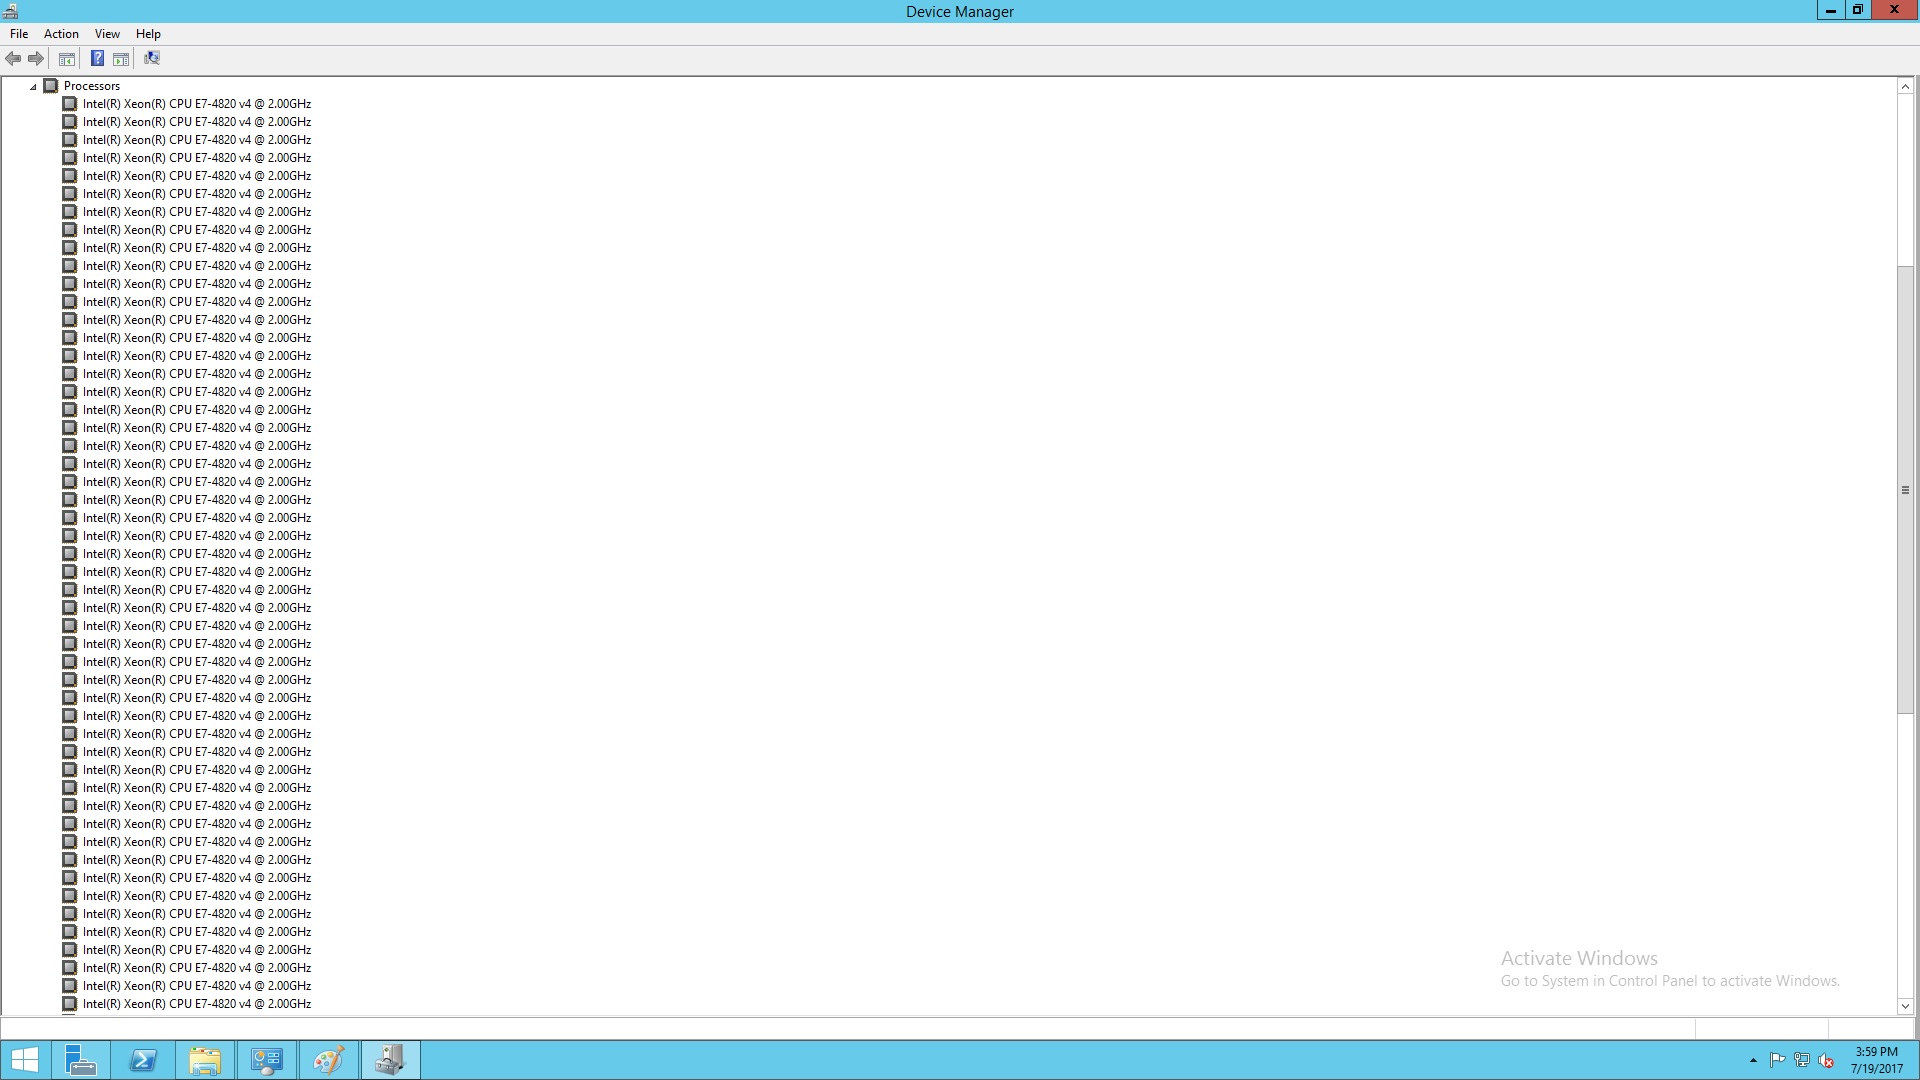Open the Help menu
1920x1080 pixels.
click(148, 34)
